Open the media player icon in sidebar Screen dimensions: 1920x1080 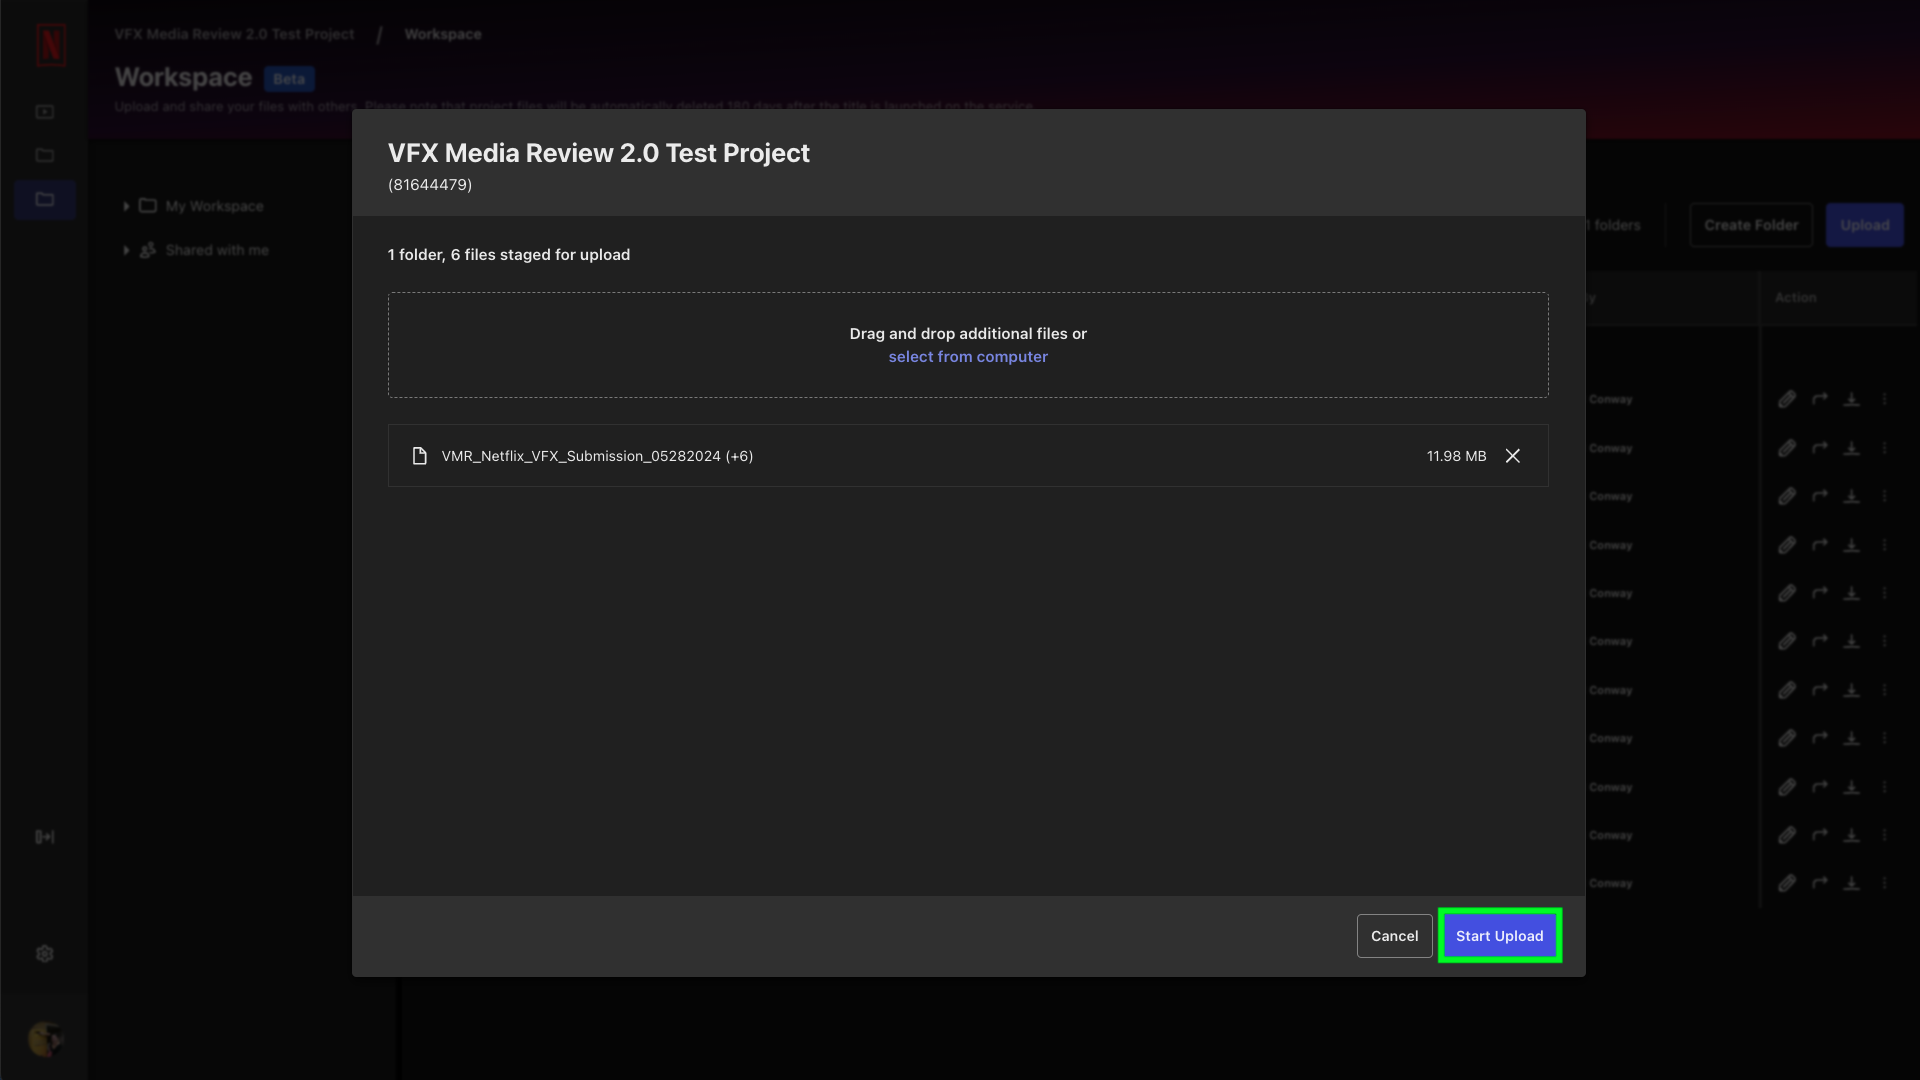(x=45, y=112)
